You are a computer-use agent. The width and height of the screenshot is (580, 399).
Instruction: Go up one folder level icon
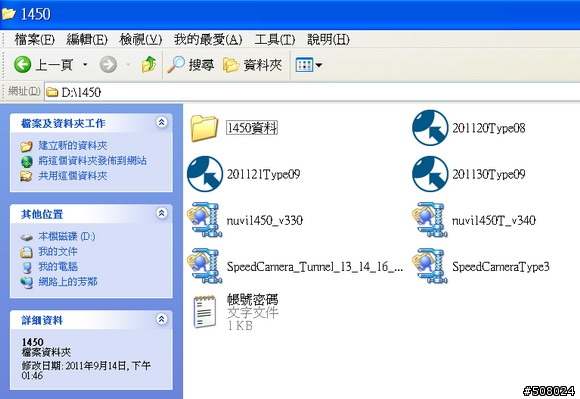click(149, 64)
